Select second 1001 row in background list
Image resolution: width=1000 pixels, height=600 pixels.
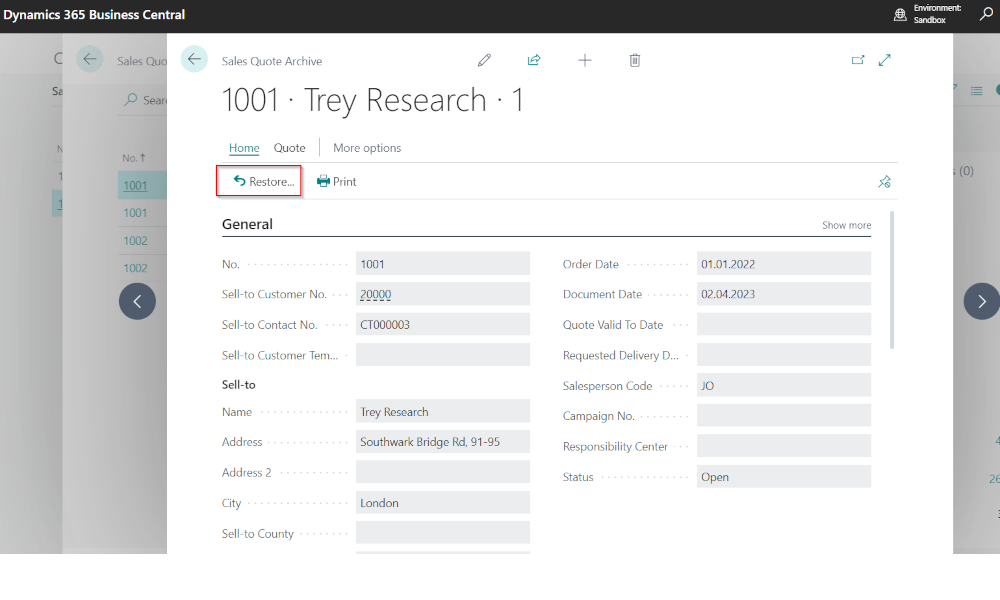pos(135,213)
